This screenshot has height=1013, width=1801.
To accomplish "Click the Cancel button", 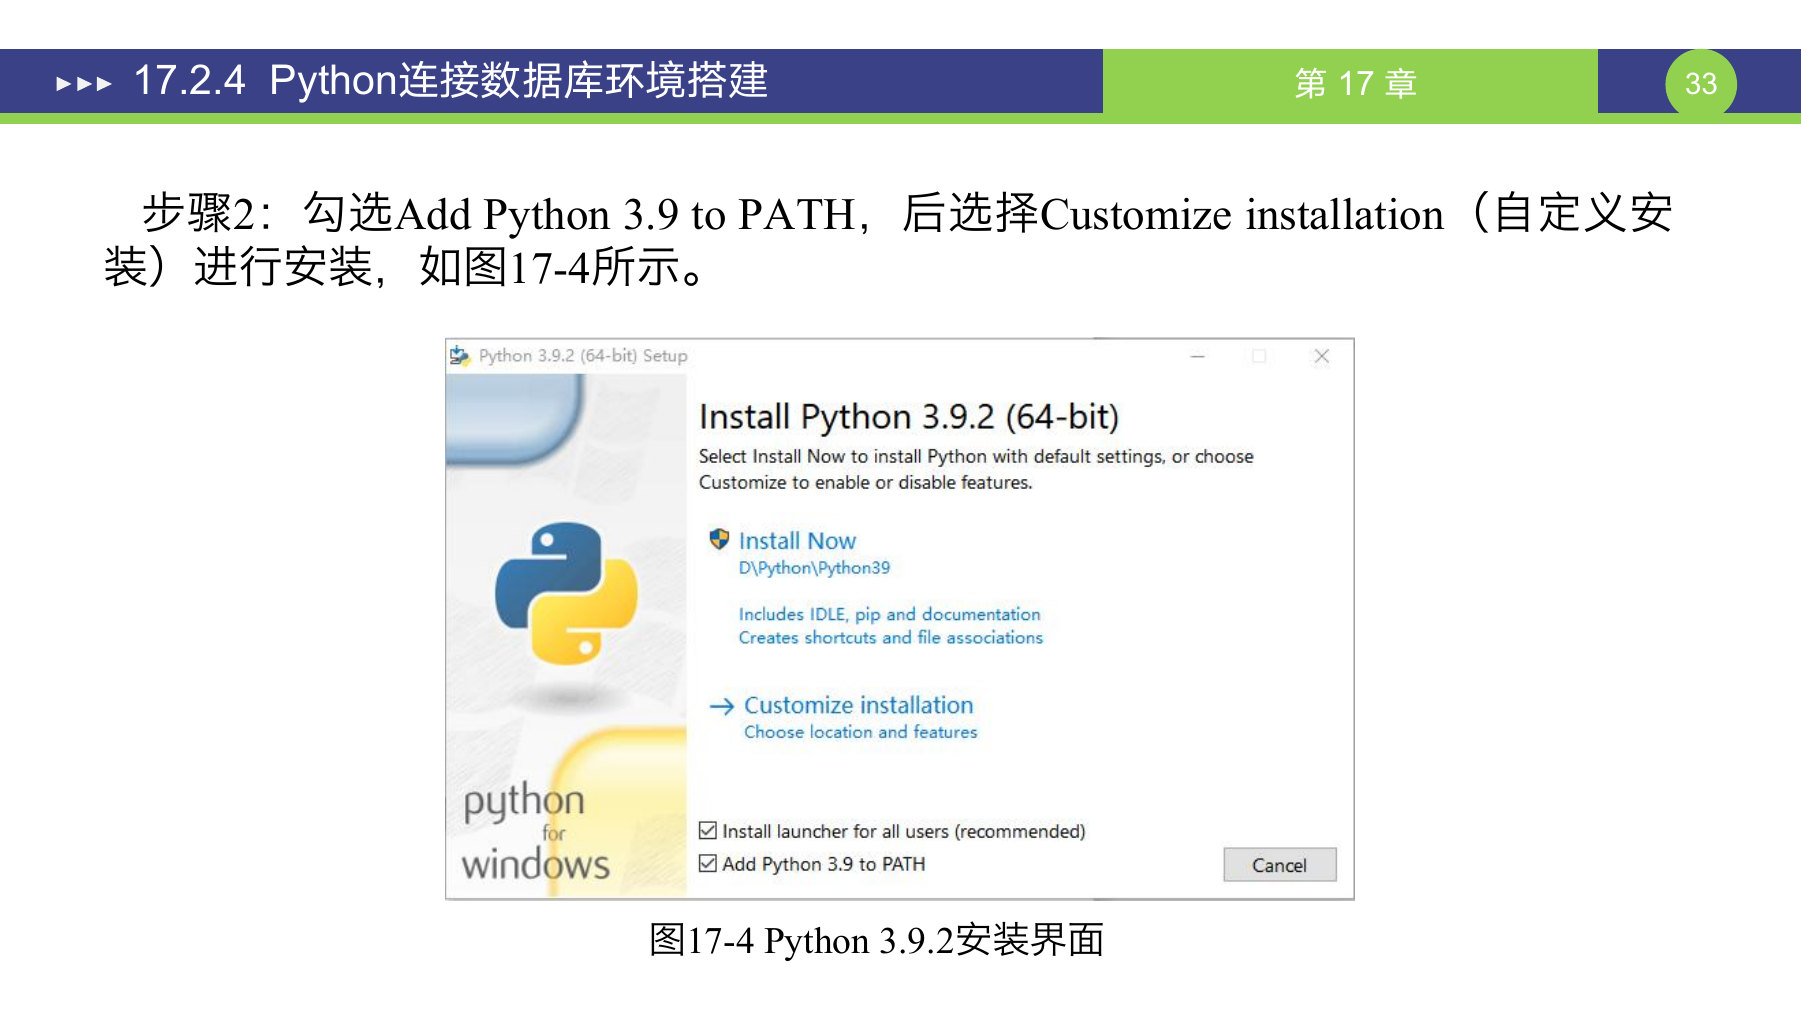I will click(1279, 865).
